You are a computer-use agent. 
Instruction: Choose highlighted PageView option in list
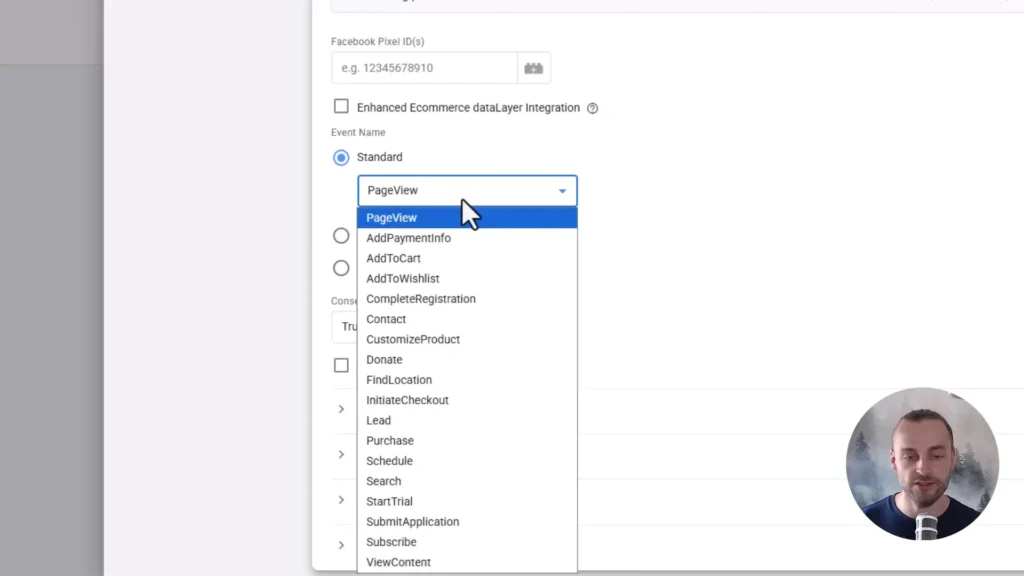tap(467, 217)
